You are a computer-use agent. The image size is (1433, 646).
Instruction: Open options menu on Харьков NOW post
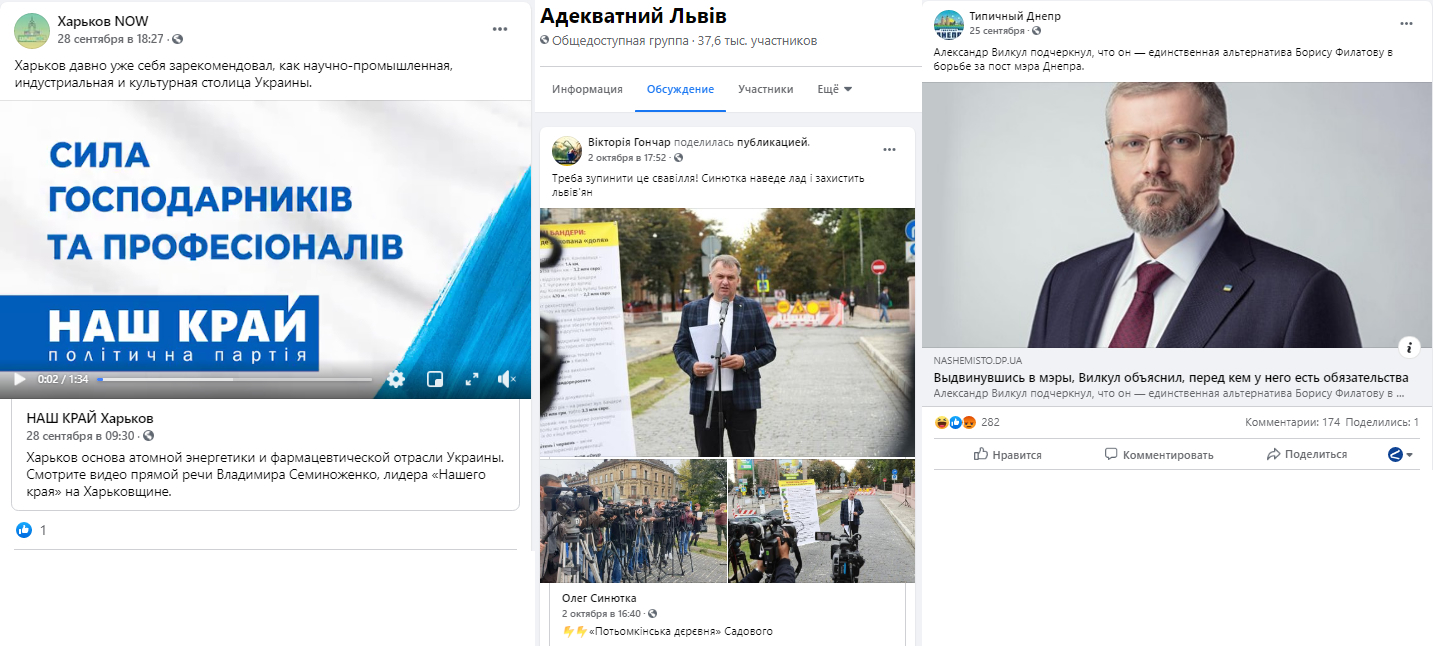(501, 29)
